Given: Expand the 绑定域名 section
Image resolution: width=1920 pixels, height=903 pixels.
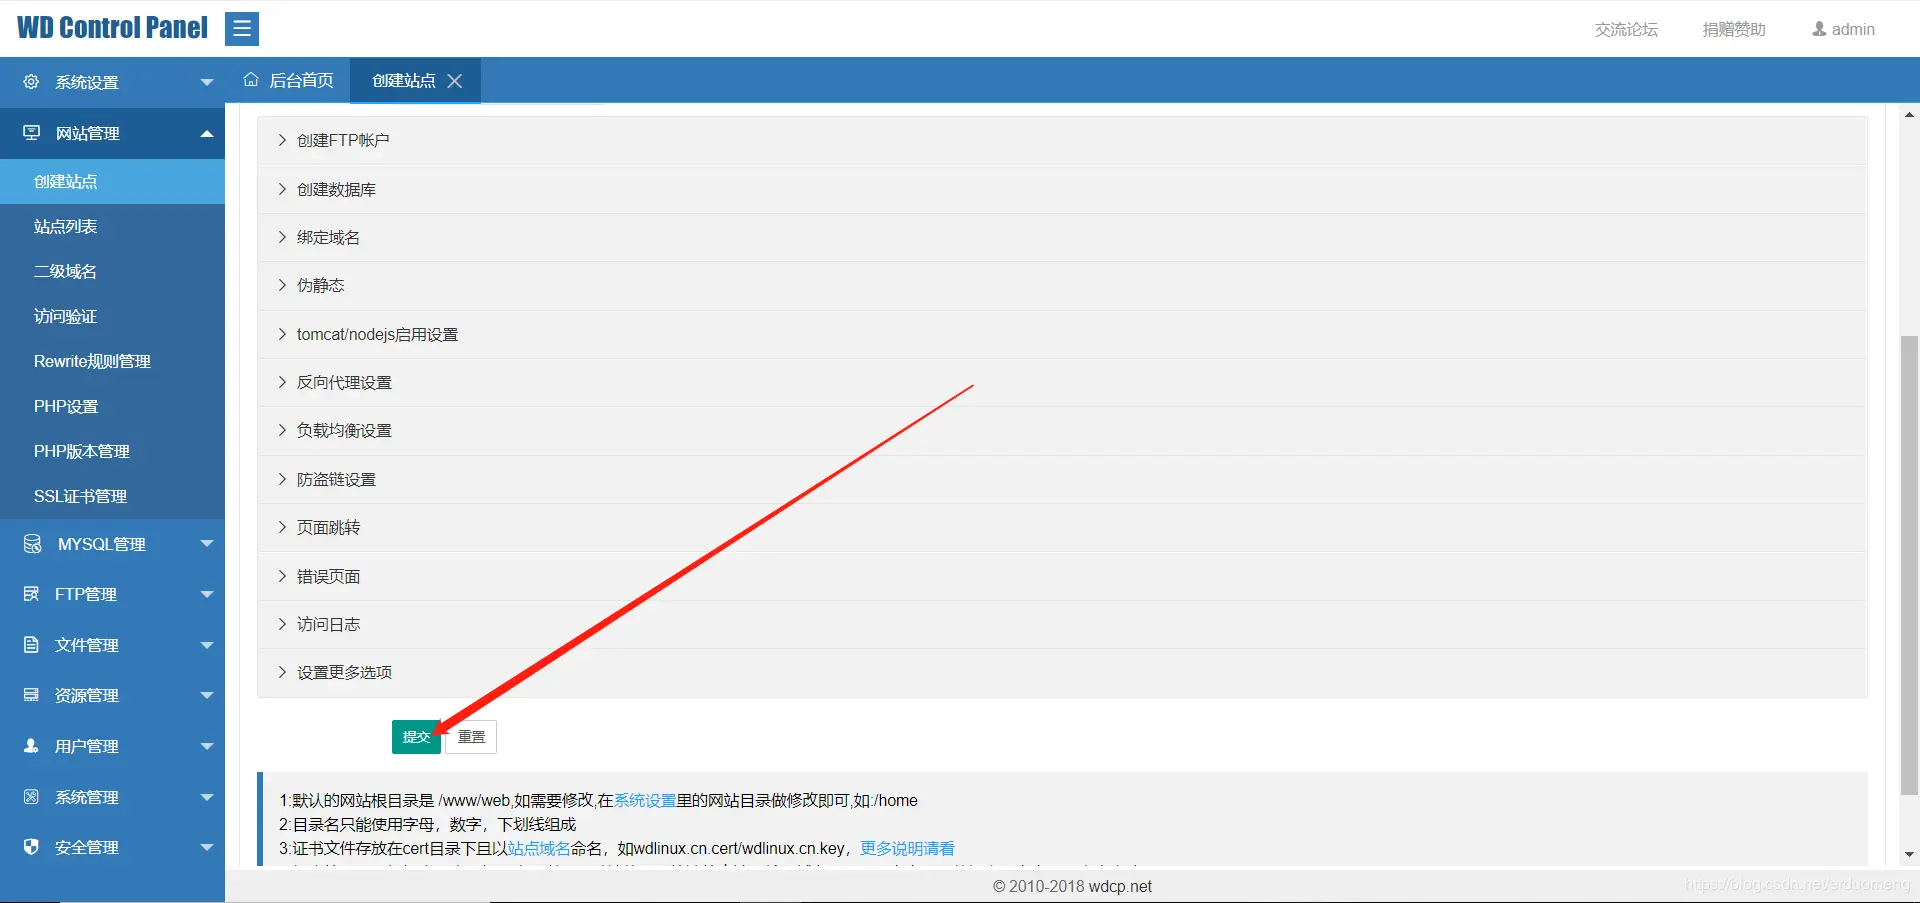Looking at the screenshot, I should point(1062,237).
